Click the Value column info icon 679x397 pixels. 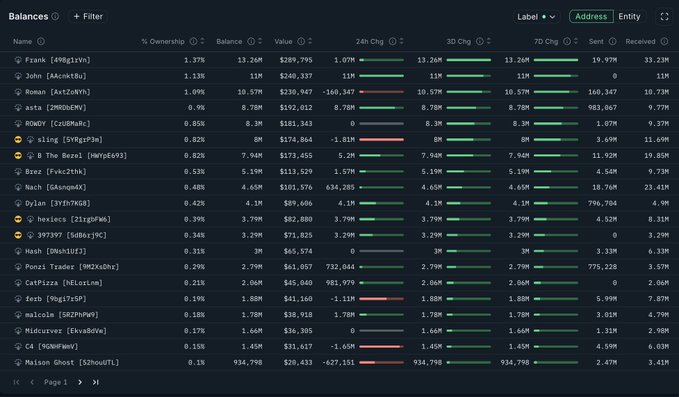[x=301, y=42]
